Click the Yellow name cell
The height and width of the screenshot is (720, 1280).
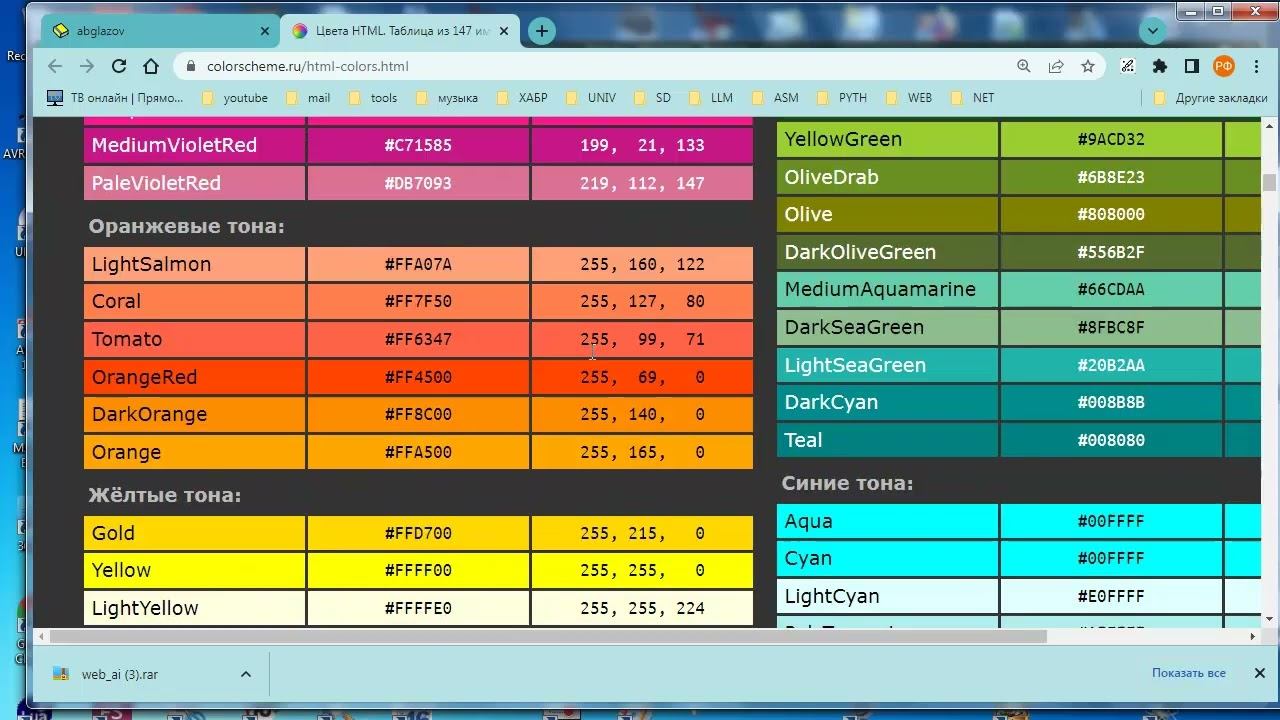pyautogui.click(x=194, y=571)
